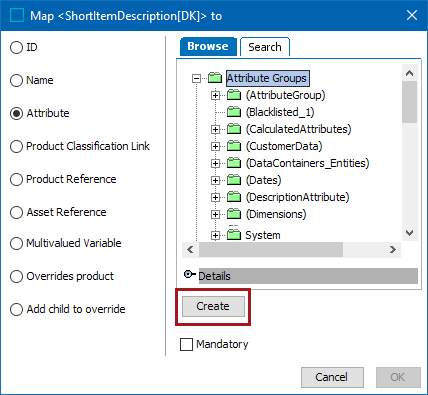
Task: Enable the Mandatory checkbox
Action: (x=186, y=344)
